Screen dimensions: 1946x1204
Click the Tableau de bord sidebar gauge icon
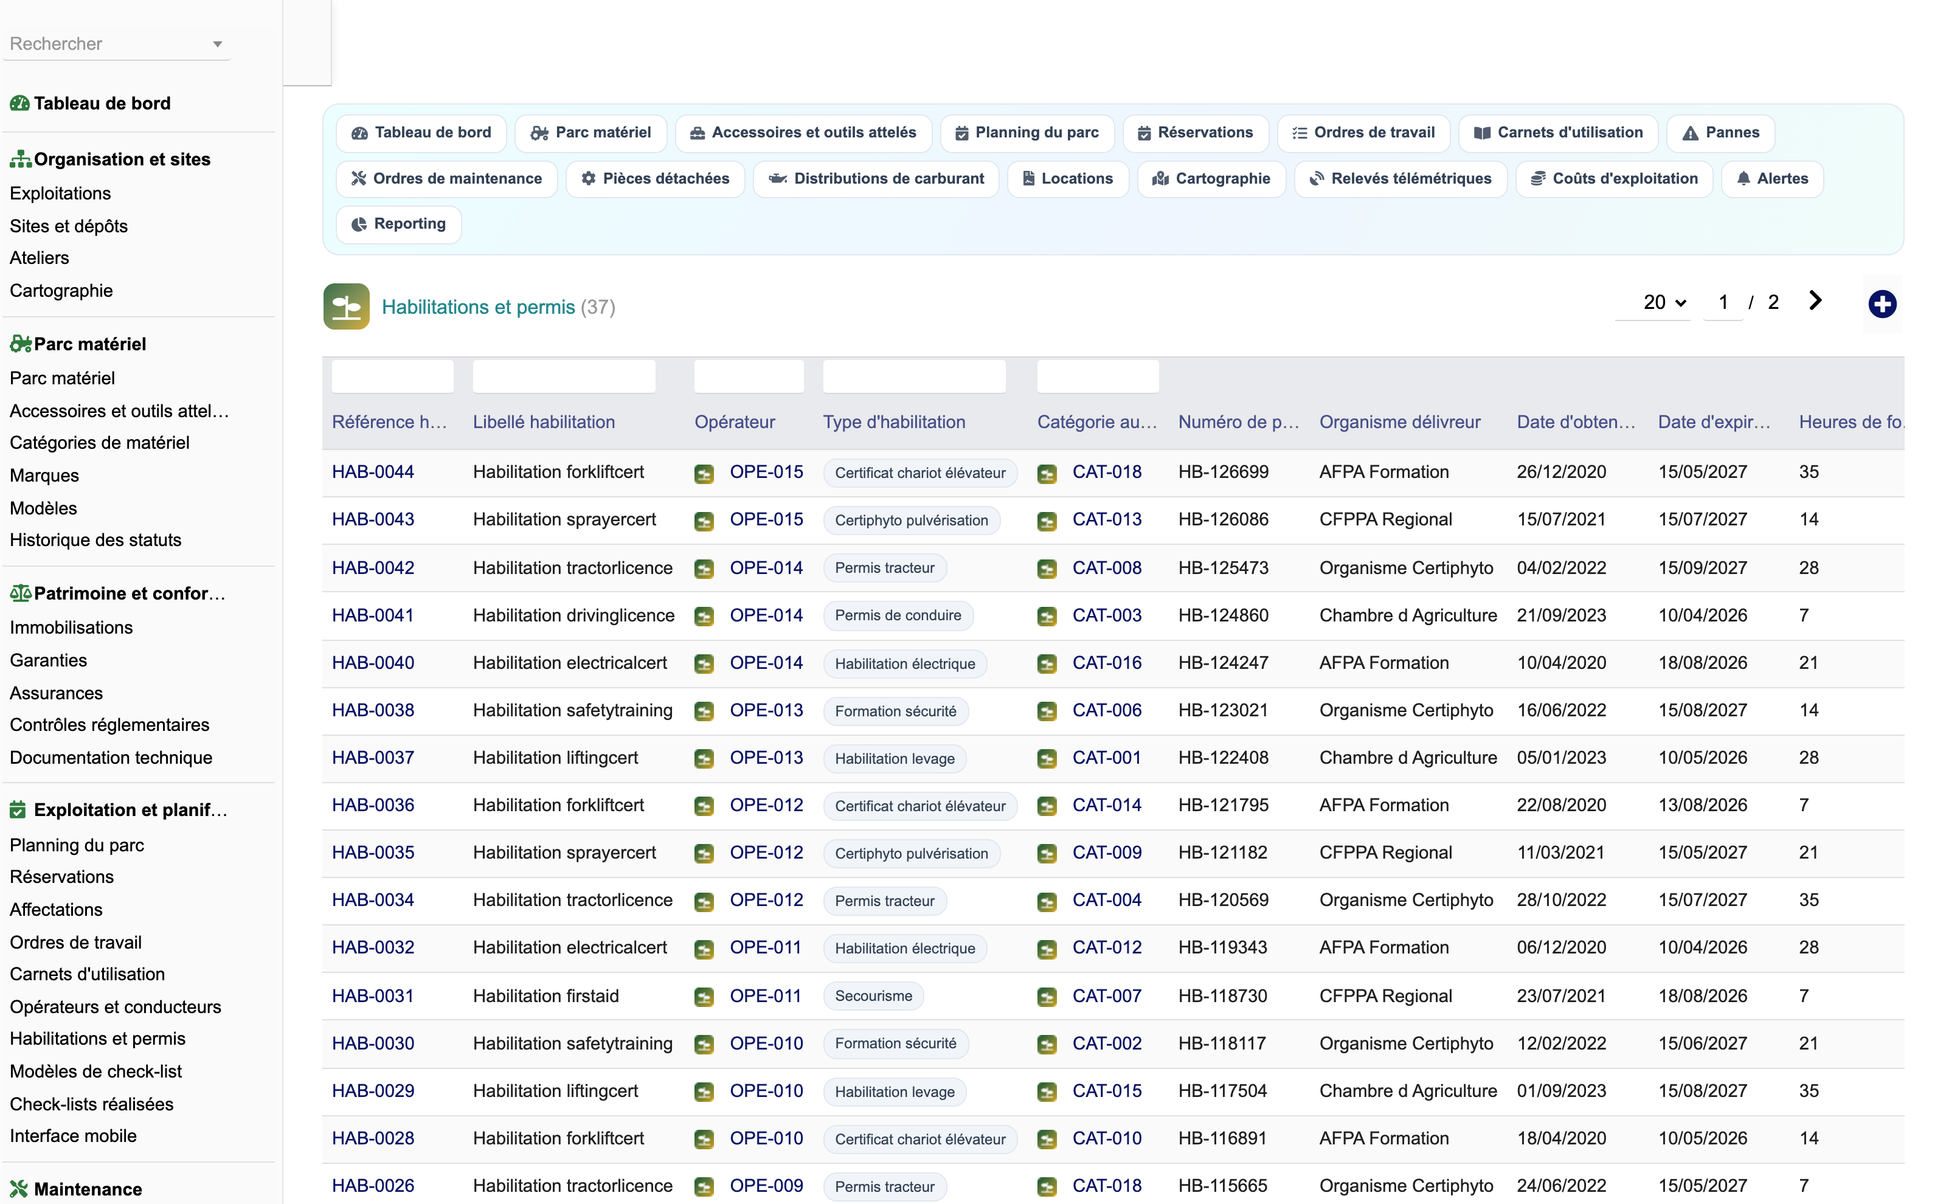click(x=19, y=103)
